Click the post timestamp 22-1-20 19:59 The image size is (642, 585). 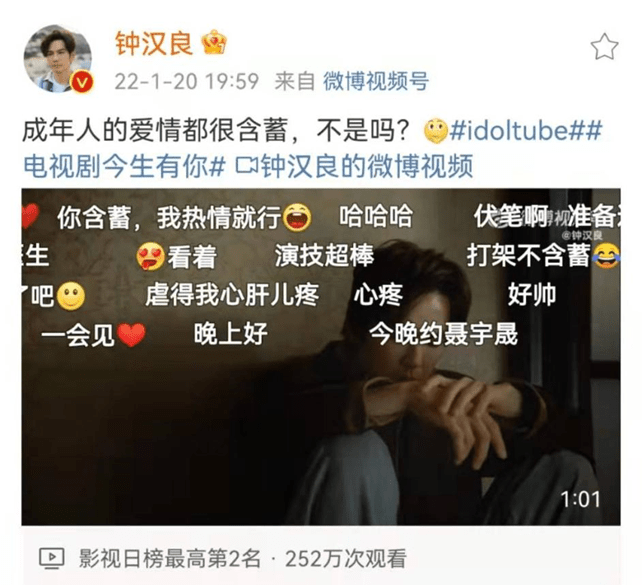coord(187,81)
